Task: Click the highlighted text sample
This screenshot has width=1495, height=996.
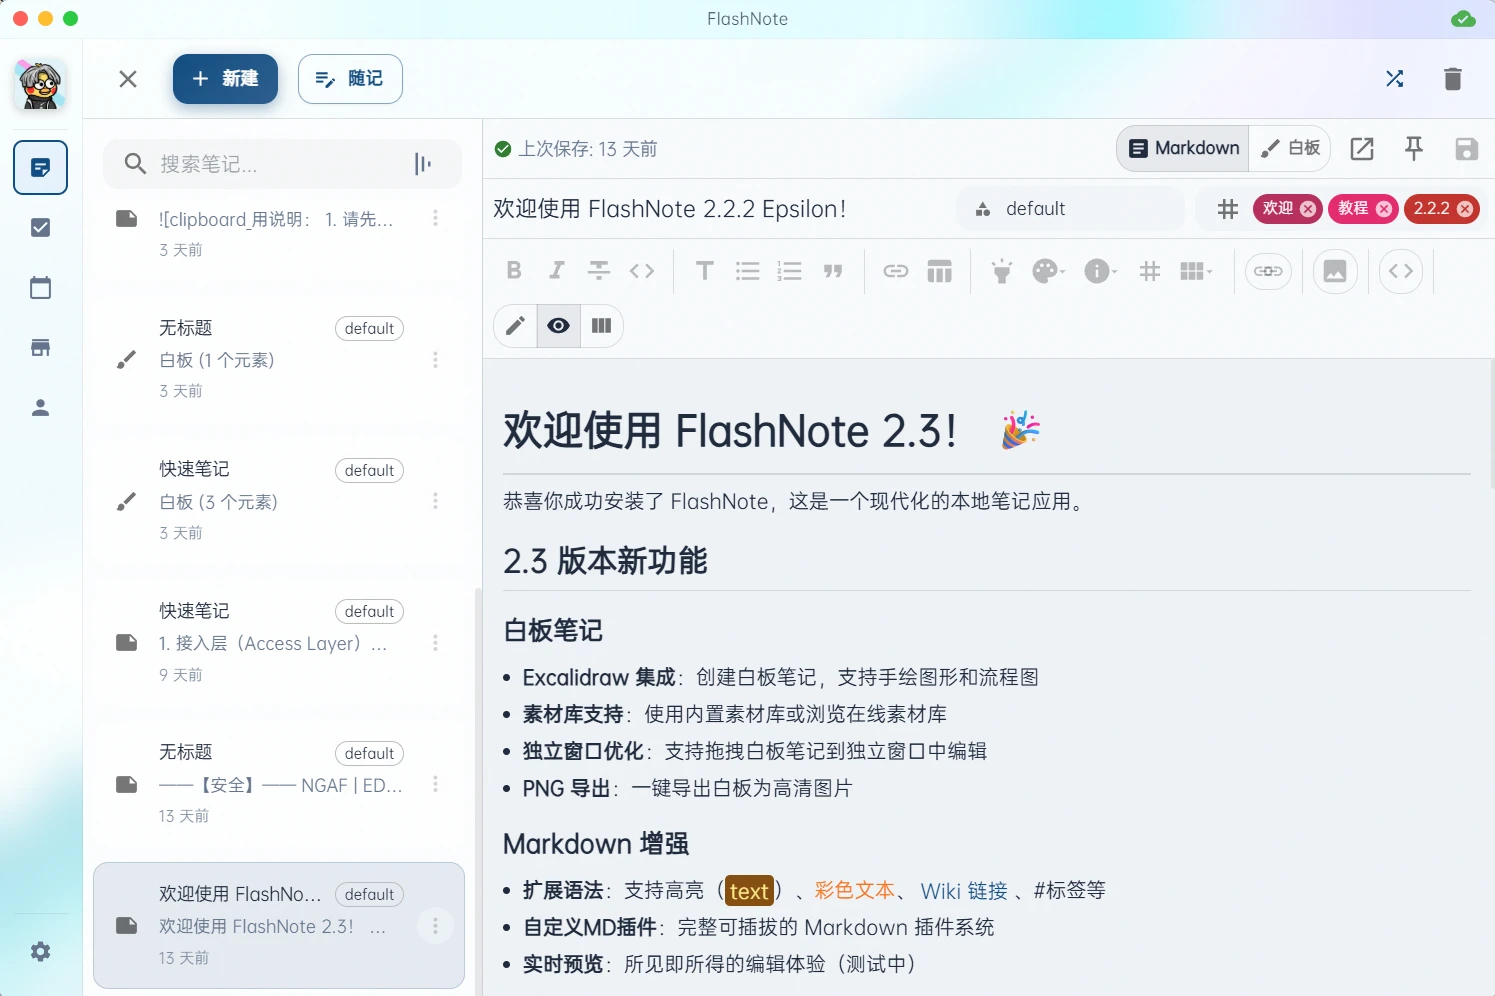Action: click(x=749, y=891)
